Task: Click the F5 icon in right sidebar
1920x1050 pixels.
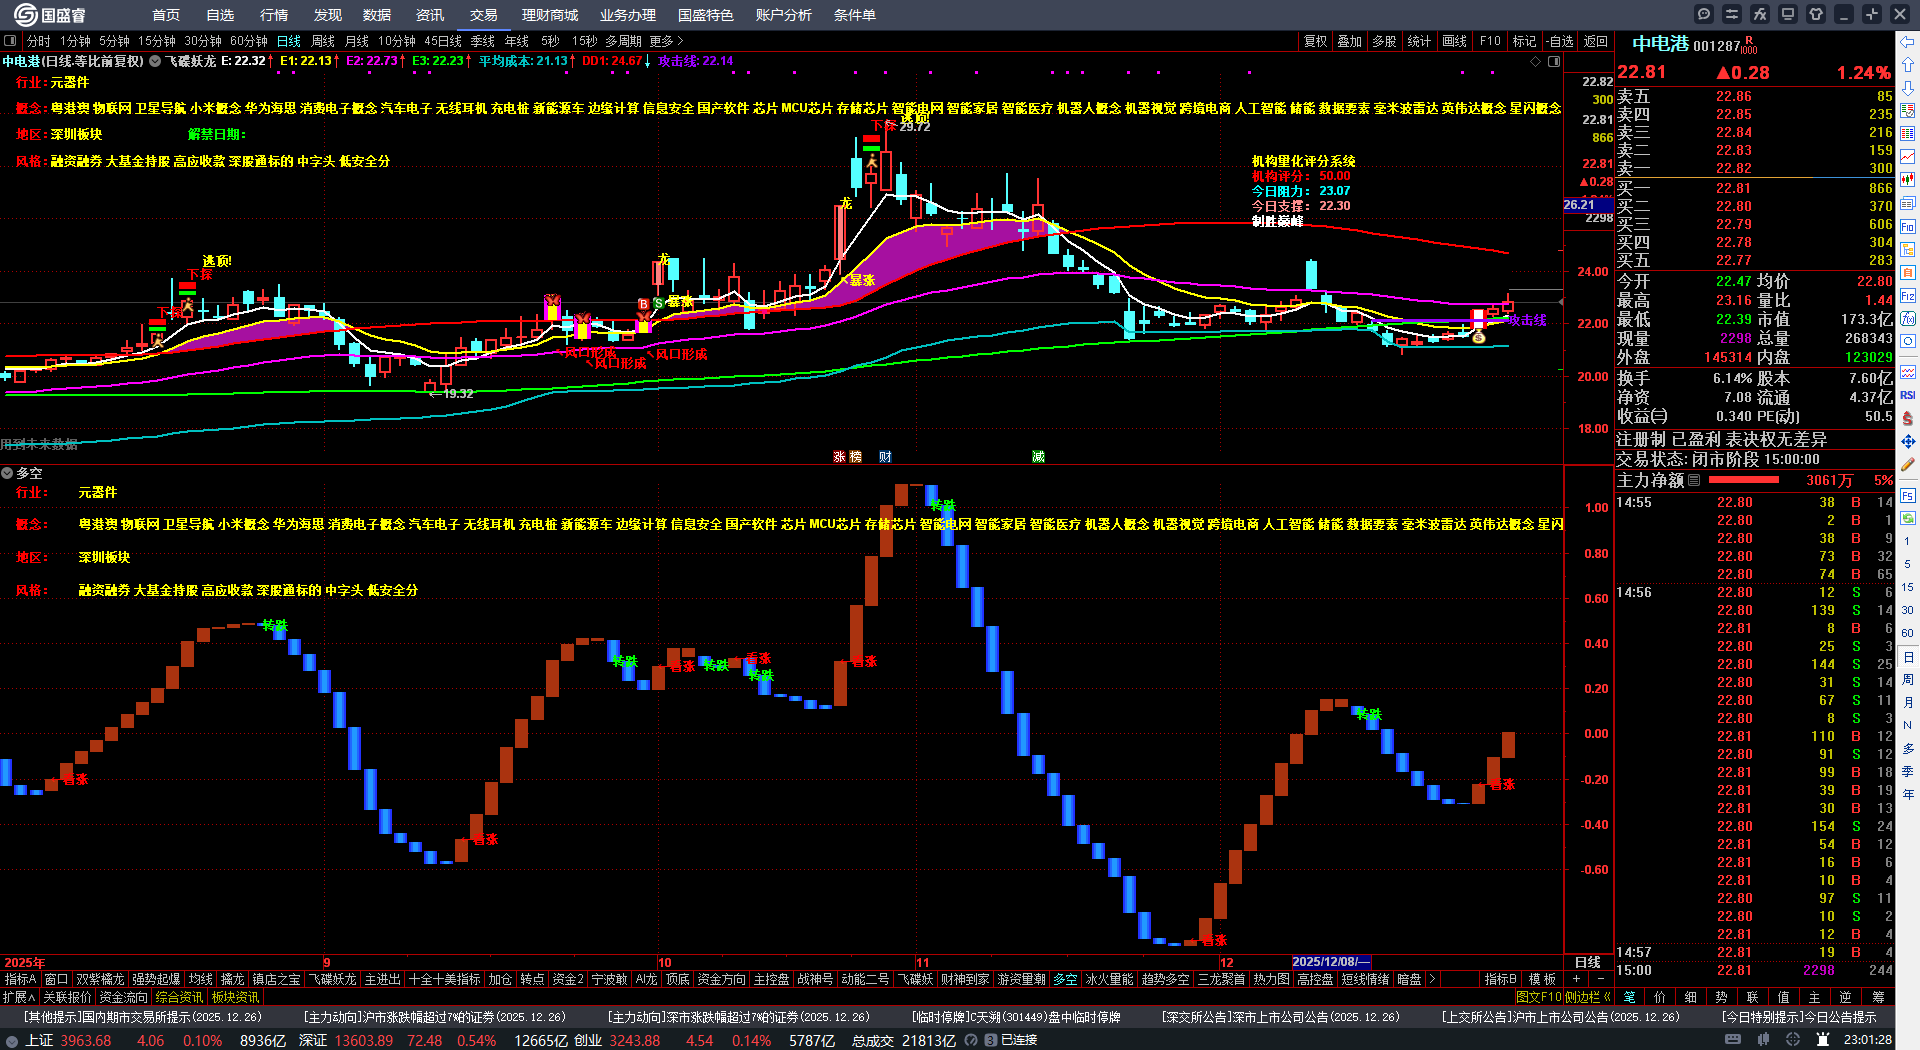Action: (1908, 495)
